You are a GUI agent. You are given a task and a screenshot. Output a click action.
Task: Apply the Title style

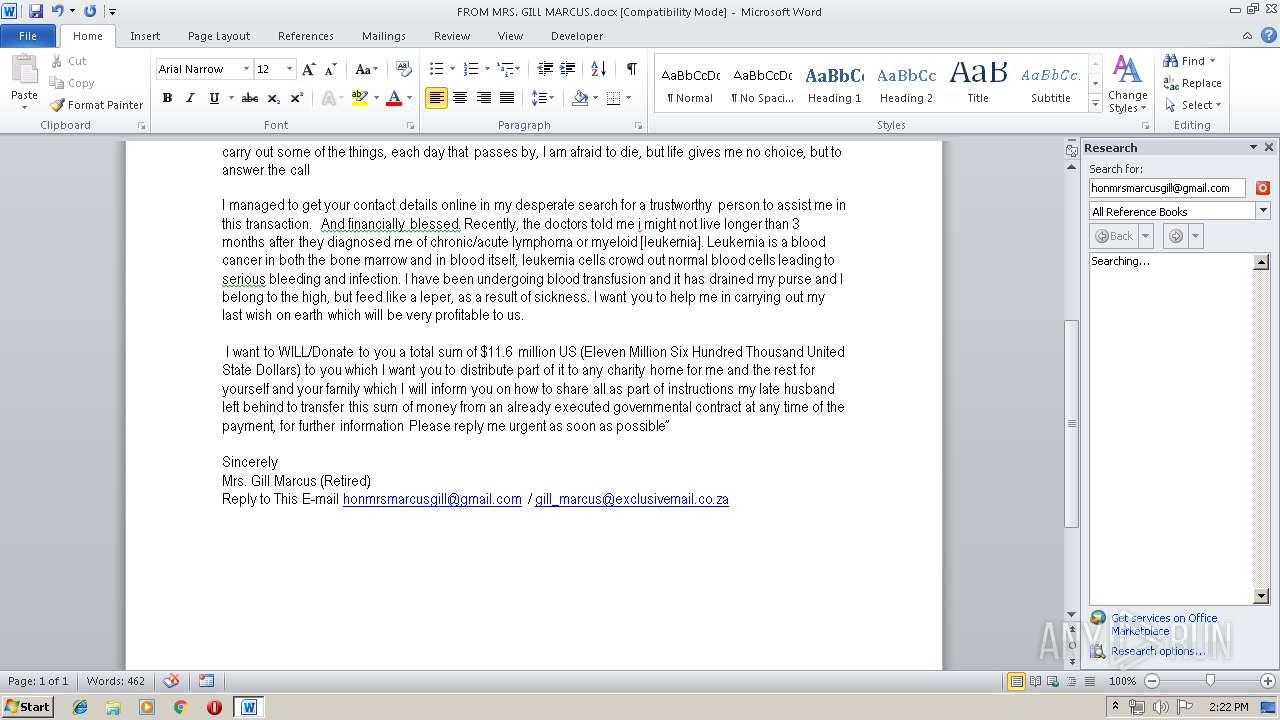pos(978,84)
